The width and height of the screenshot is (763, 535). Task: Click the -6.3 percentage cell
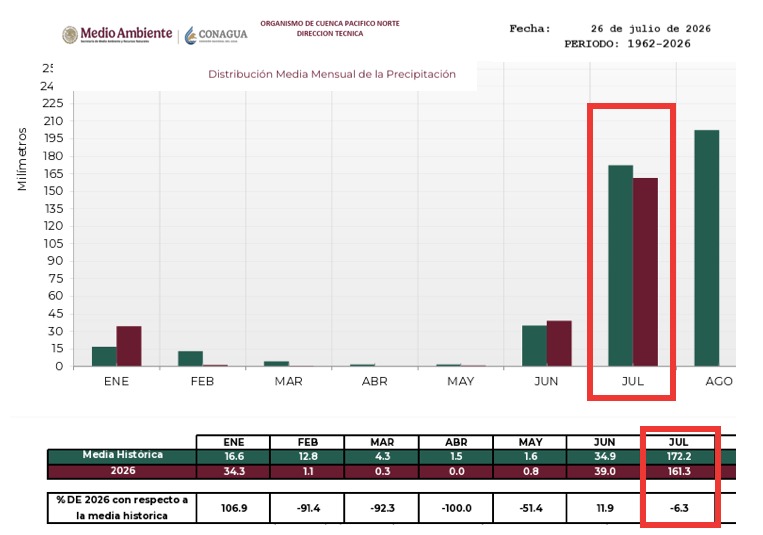point(679,508)
